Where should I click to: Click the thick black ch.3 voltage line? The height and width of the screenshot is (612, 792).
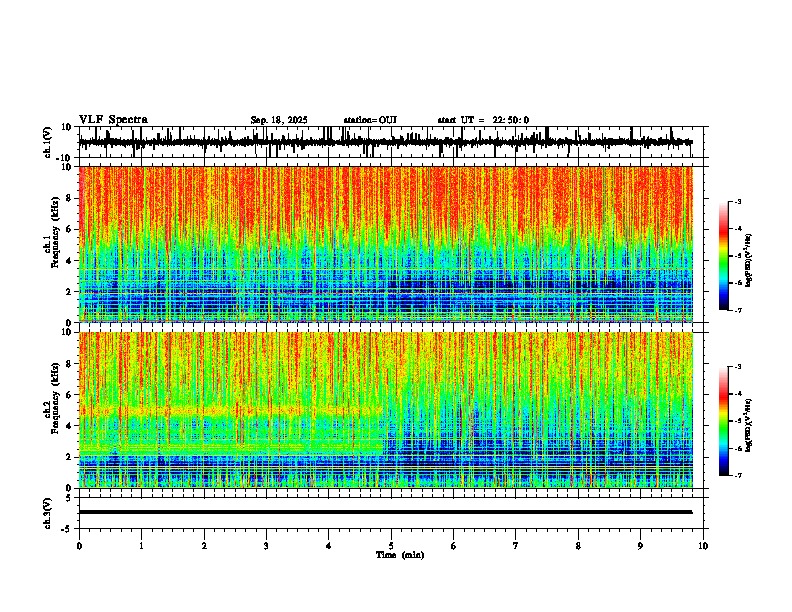[385, 512]
